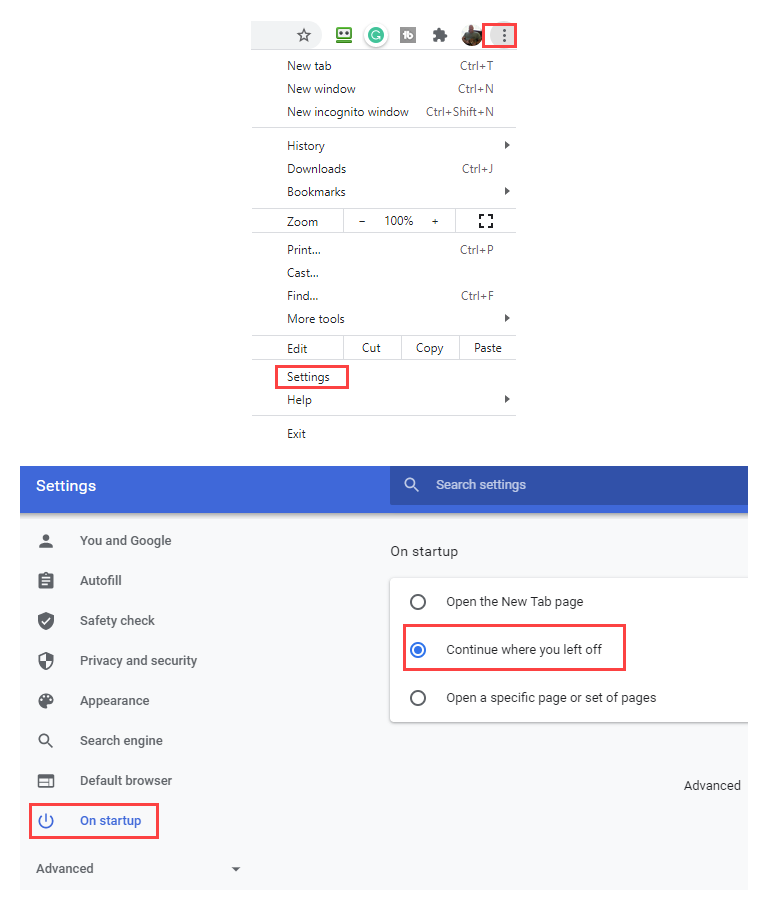The image size is (768, 910).
Task: Open a New incognito window
Action: coord(347,111)
